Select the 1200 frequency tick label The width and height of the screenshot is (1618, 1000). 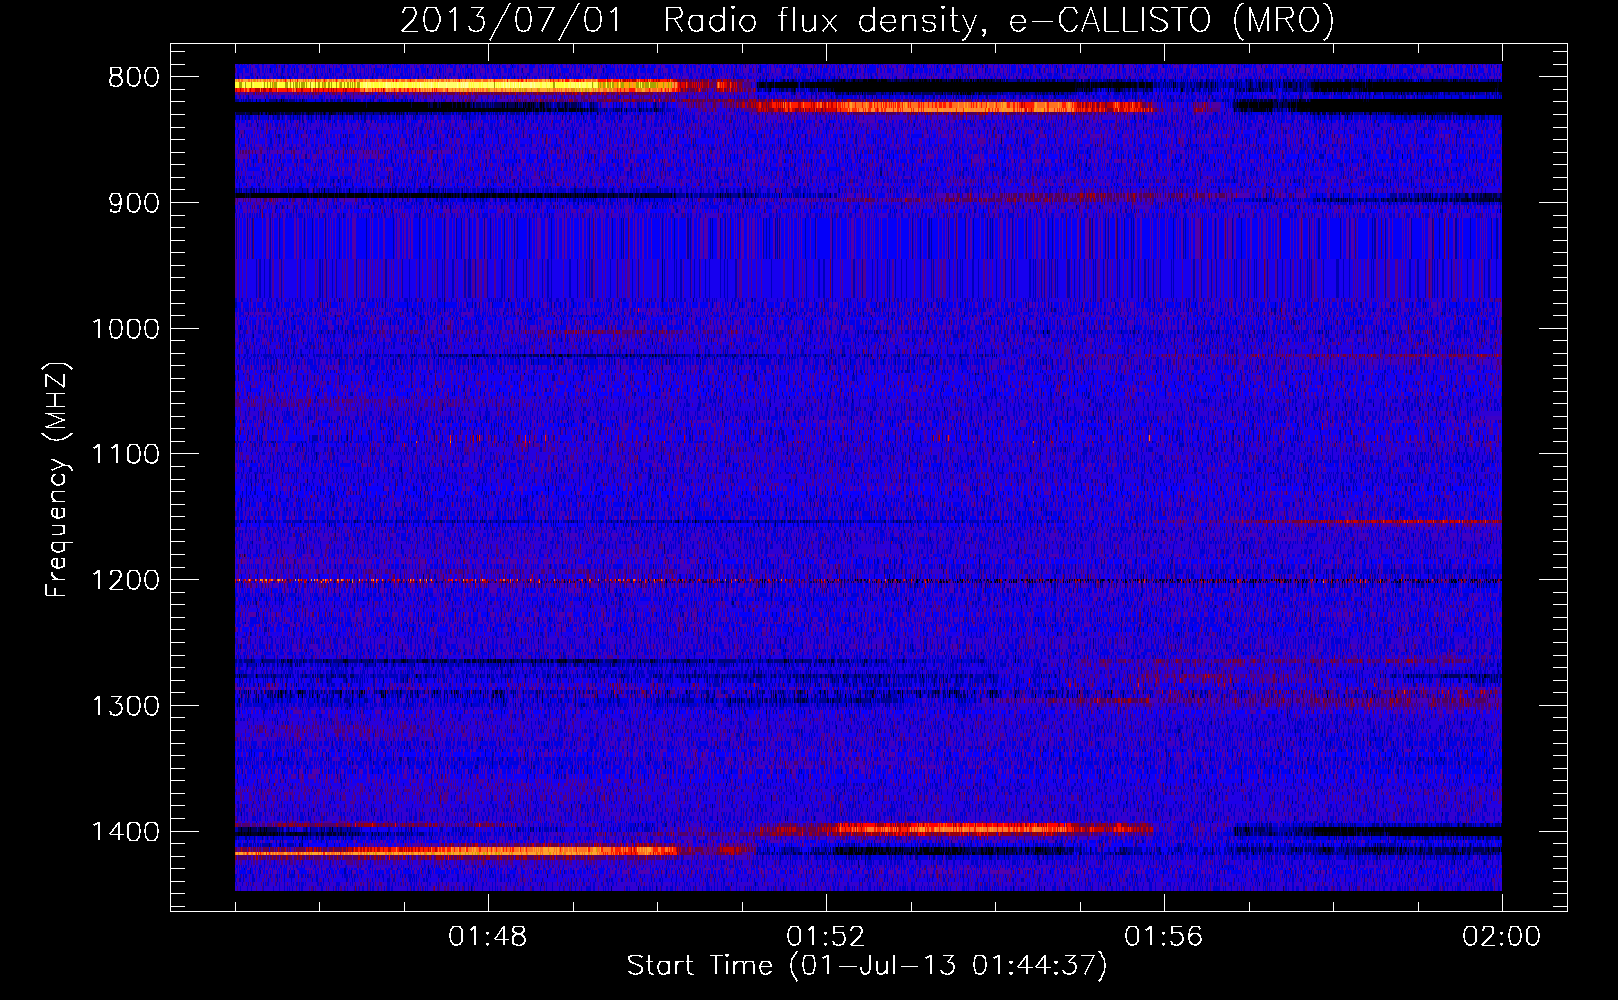click(125, 581)
